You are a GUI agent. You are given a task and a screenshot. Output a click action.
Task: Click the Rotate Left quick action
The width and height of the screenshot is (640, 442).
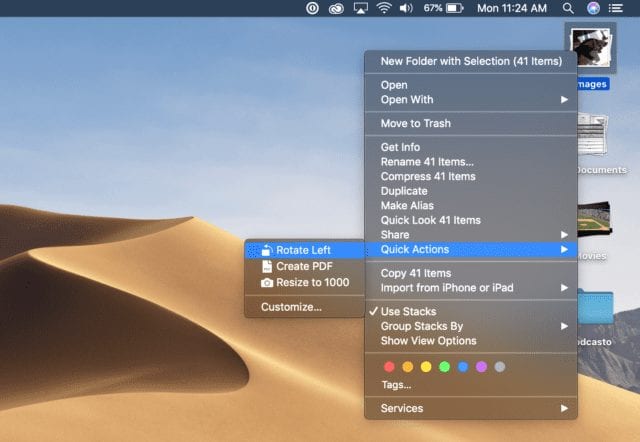304,250
